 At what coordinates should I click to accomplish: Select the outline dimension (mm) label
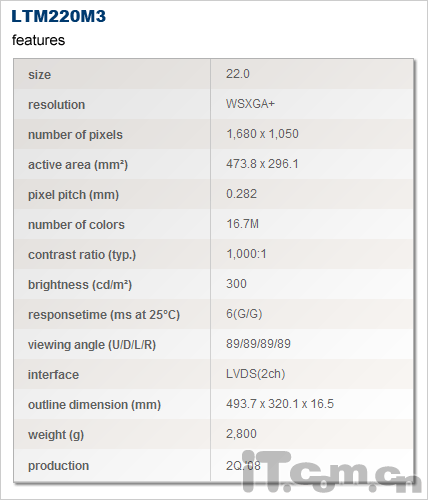(94, 405)
